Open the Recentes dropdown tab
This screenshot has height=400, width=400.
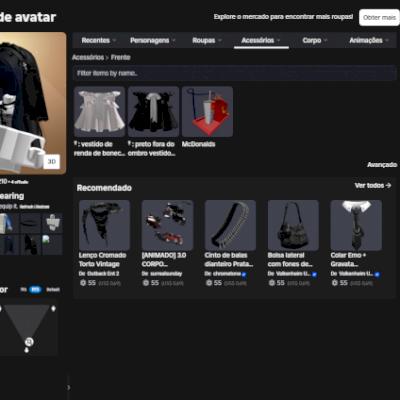[99, 40]
